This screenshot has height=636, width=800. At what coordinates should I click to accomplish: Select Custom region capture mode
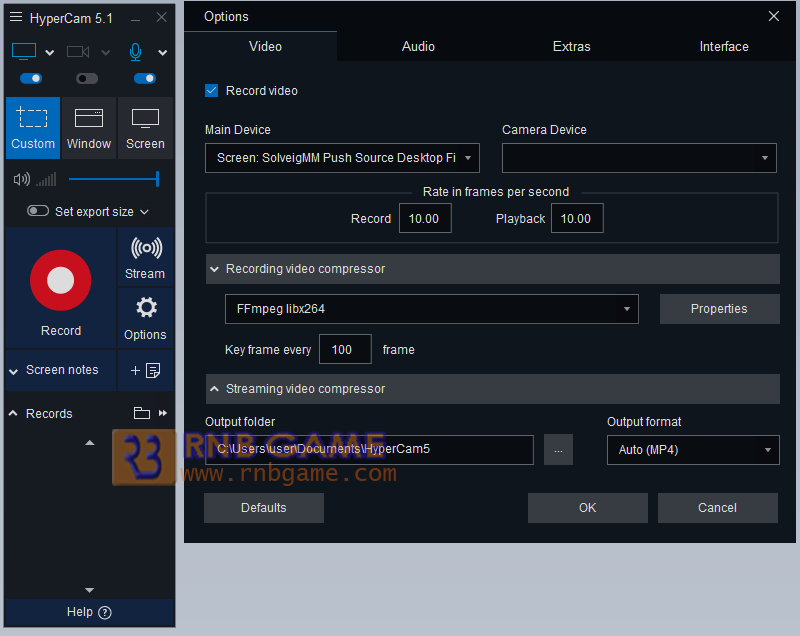coord(33,128)
